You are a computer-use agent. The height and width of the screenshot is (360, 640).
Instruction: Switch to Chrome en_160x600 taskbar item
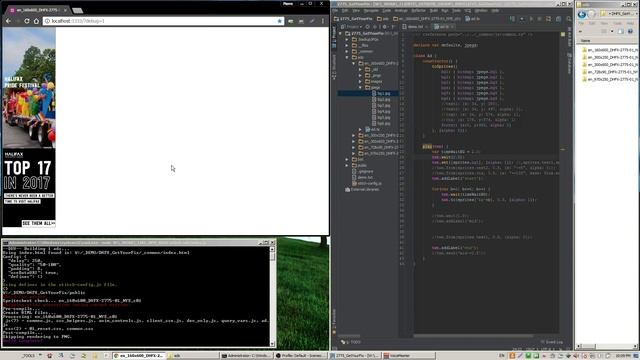click(139, 356)
